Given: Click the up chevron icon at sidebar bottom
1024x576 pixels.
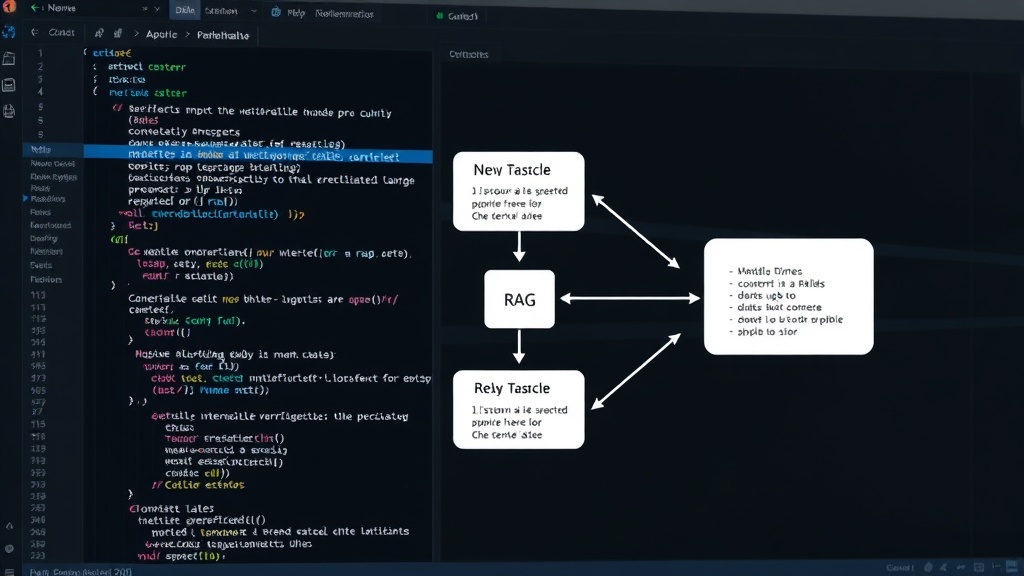Looking at the screenshot, I should tap(9, 526).
